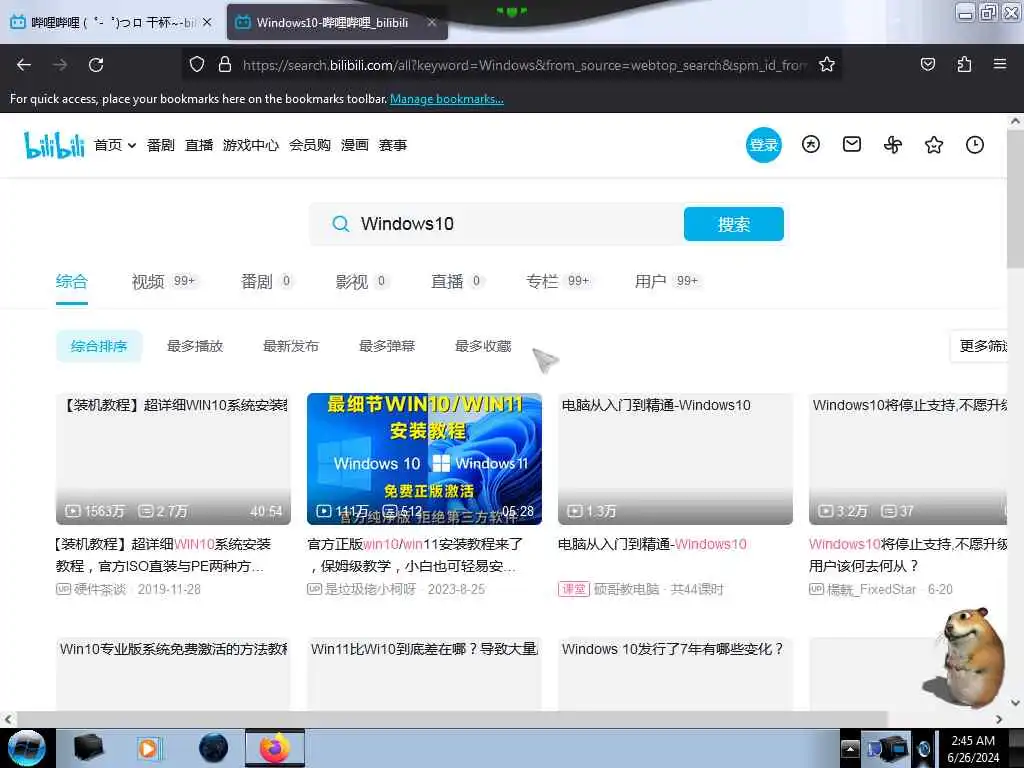Click the address bar URL field
1024x768 pixels.
[524, 65]
